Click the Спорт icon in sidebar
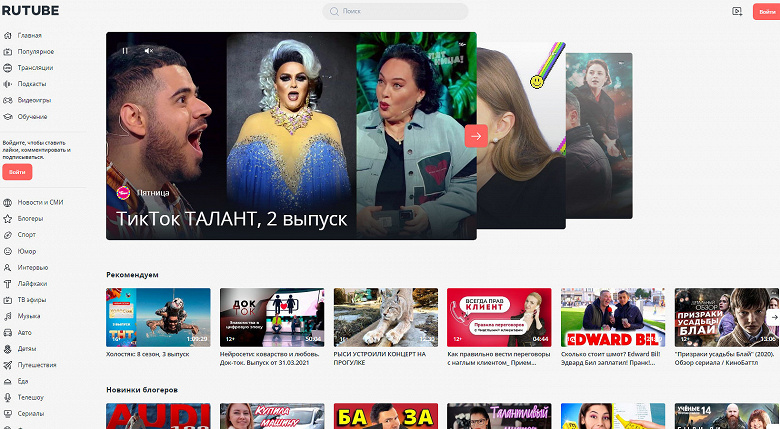The image size is (780, 429). pos(7,235)
